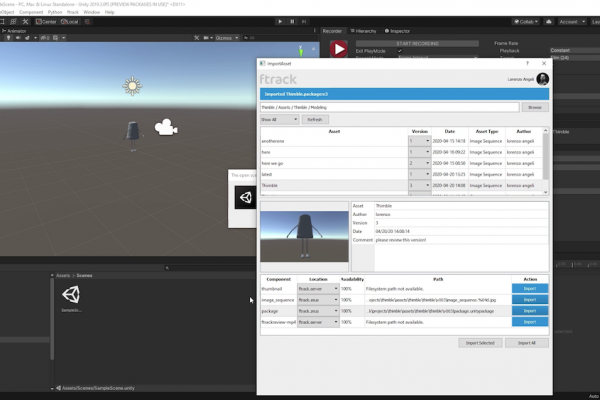Open grid settings dropdown arrow
The height and width of the screenshot is (400, 600).
click(64, 38)
